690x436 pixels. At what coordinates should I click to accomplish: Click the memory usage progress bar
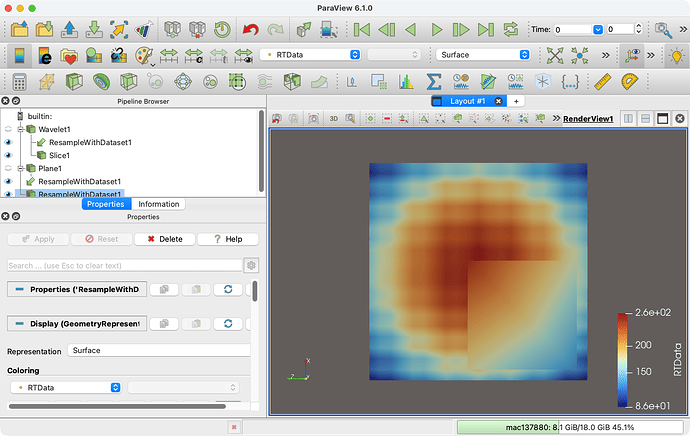coord(570,427)
